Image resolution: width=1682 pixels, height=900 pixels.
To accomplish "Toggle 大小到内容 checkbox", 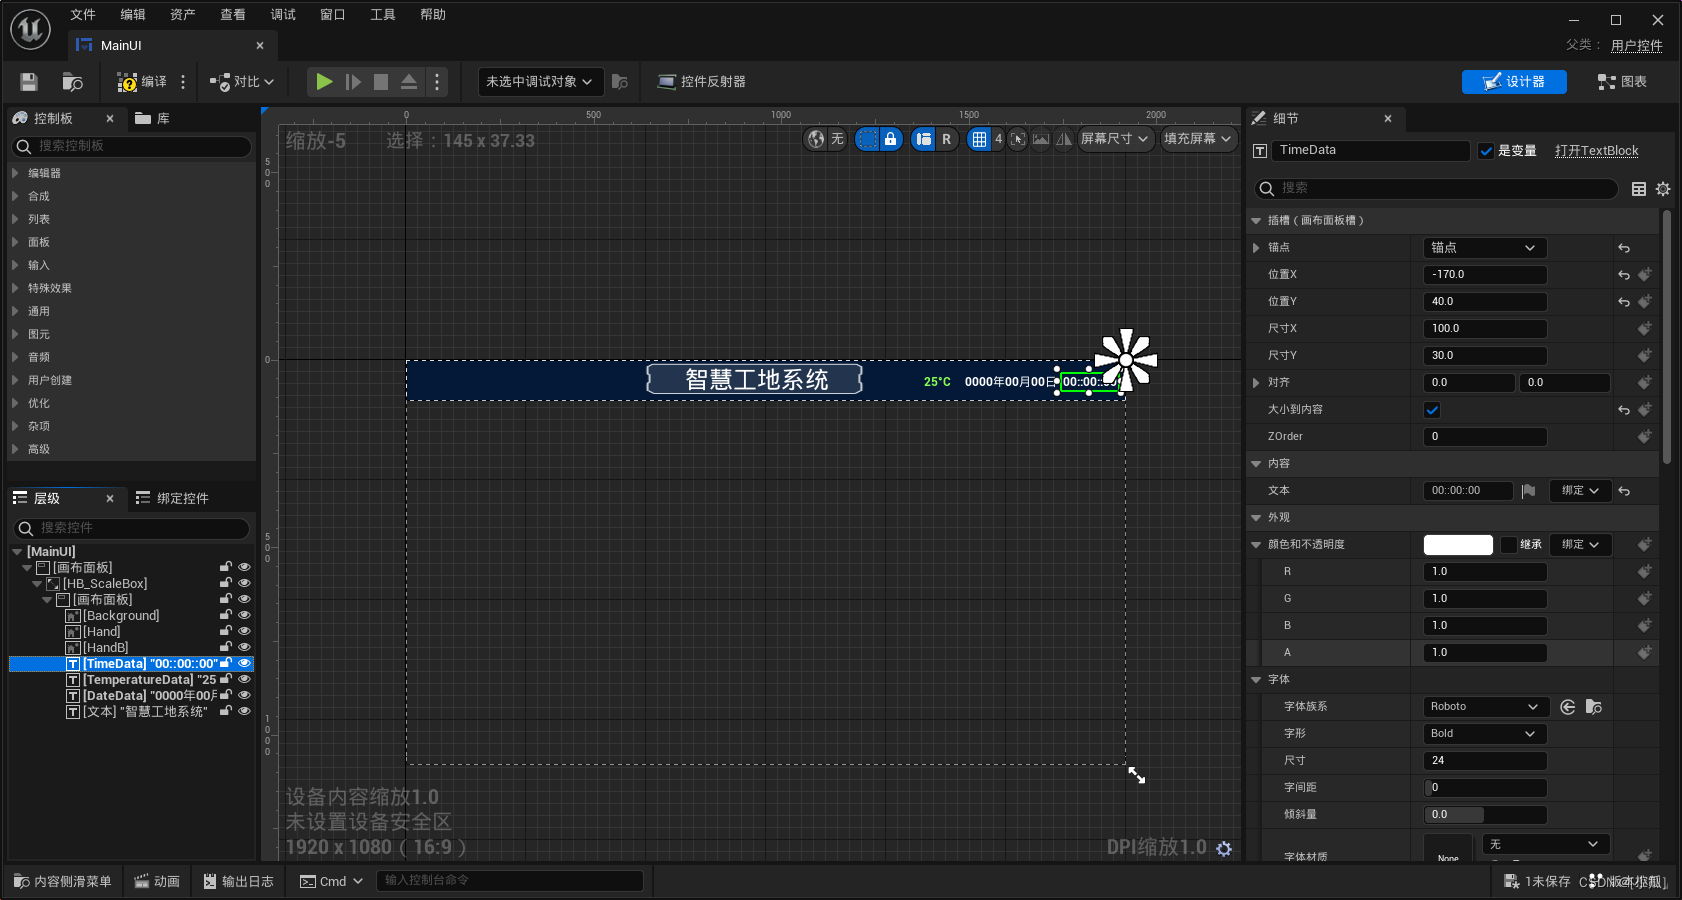I will tap(1432, 410).
